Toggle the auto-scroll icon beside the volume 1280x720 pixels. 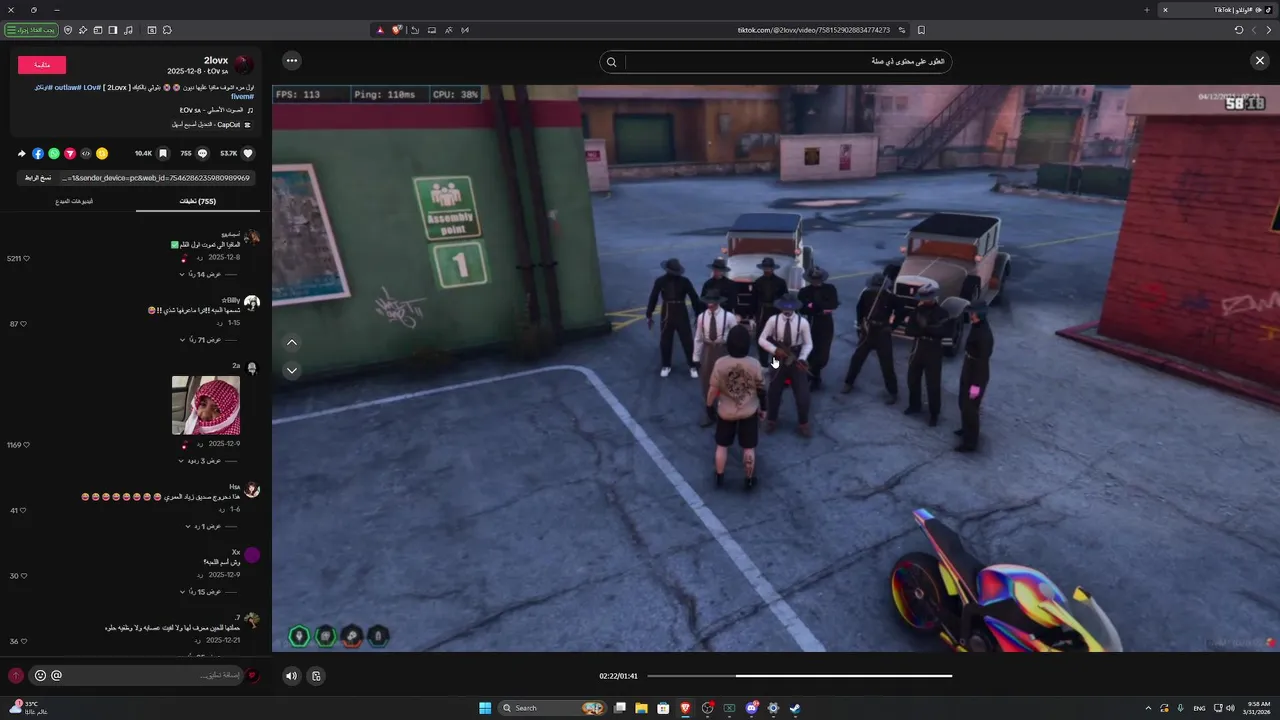click(x=316, y=676)
